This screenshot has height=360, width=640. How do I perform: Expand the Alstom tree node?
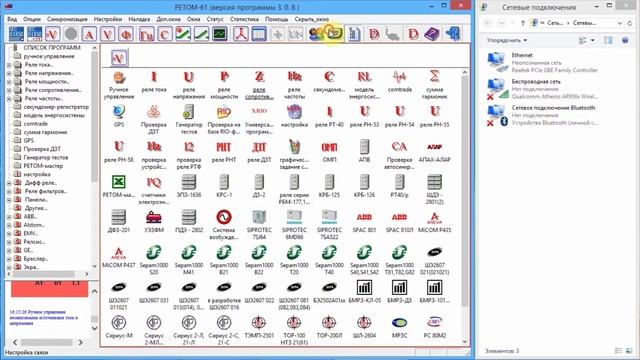9,225
